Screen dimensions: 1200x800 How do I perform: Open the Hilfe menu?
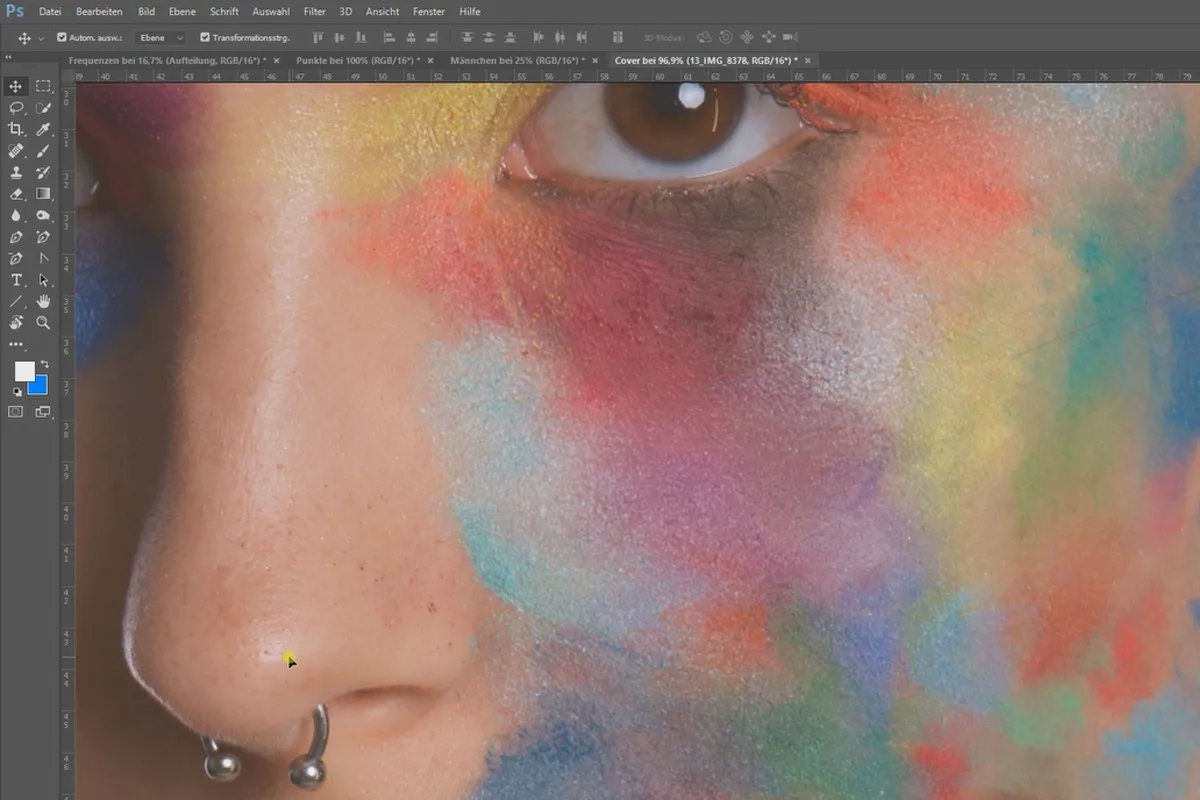click(469, 11)
